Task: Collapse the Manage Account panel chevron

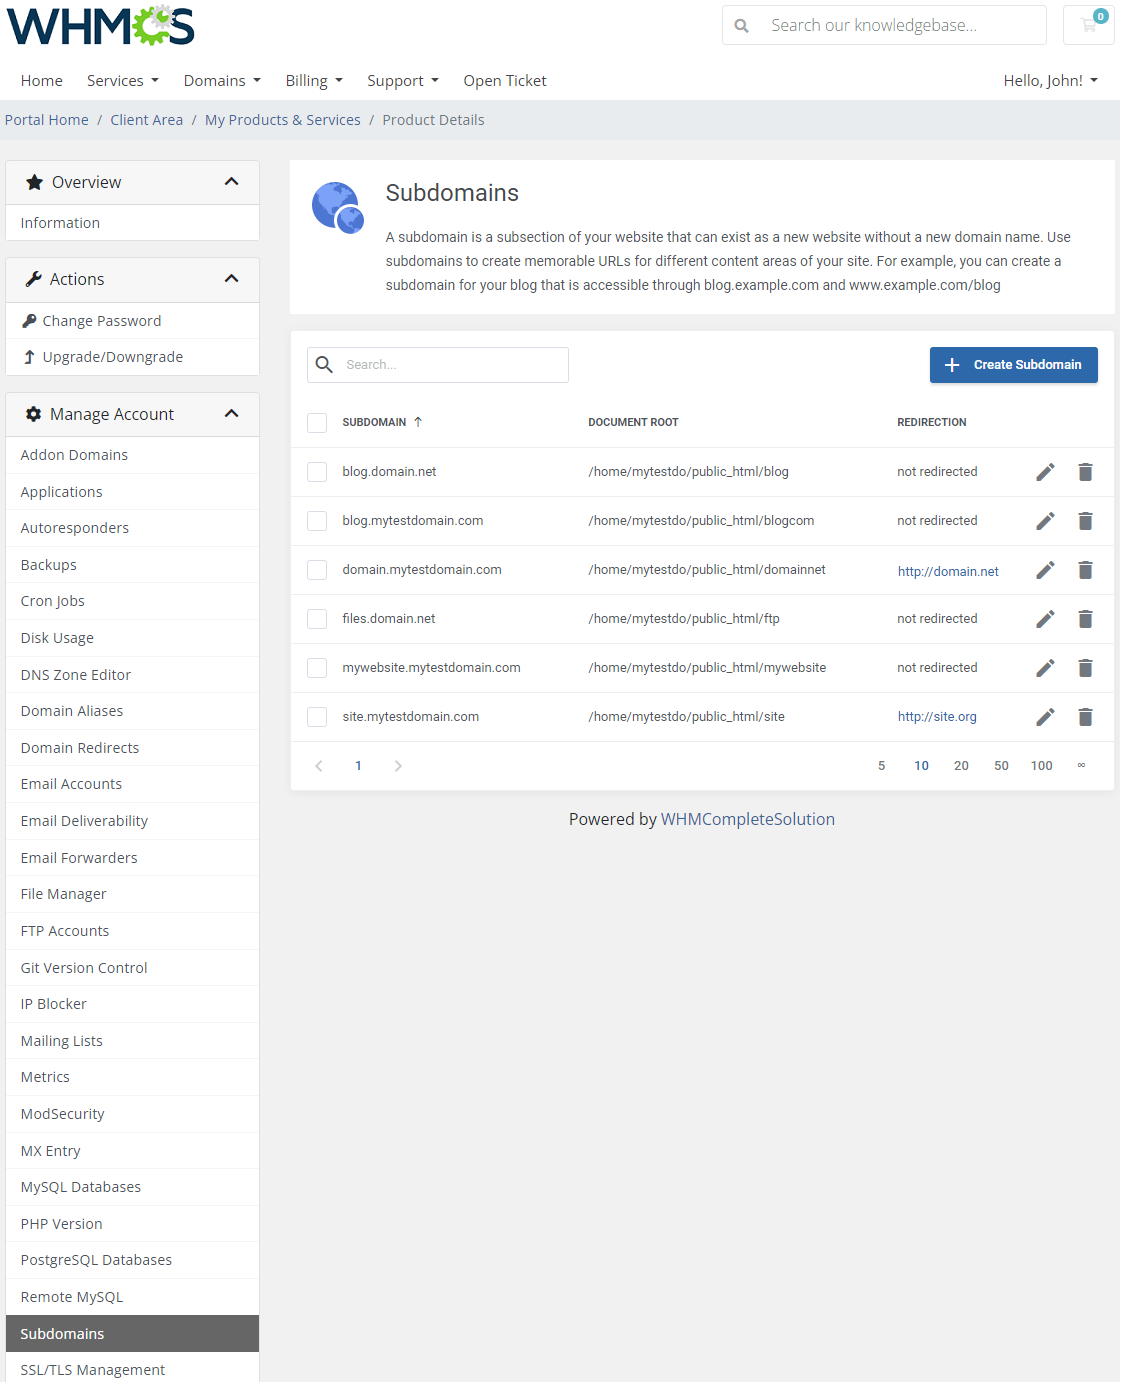Action: (x=232, y=414)
